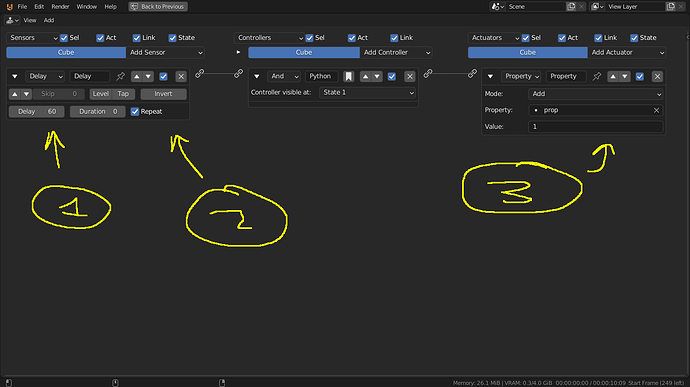Move Delay sensor up
The height and width of the screenshot is (387, 690).
point(137,77)
